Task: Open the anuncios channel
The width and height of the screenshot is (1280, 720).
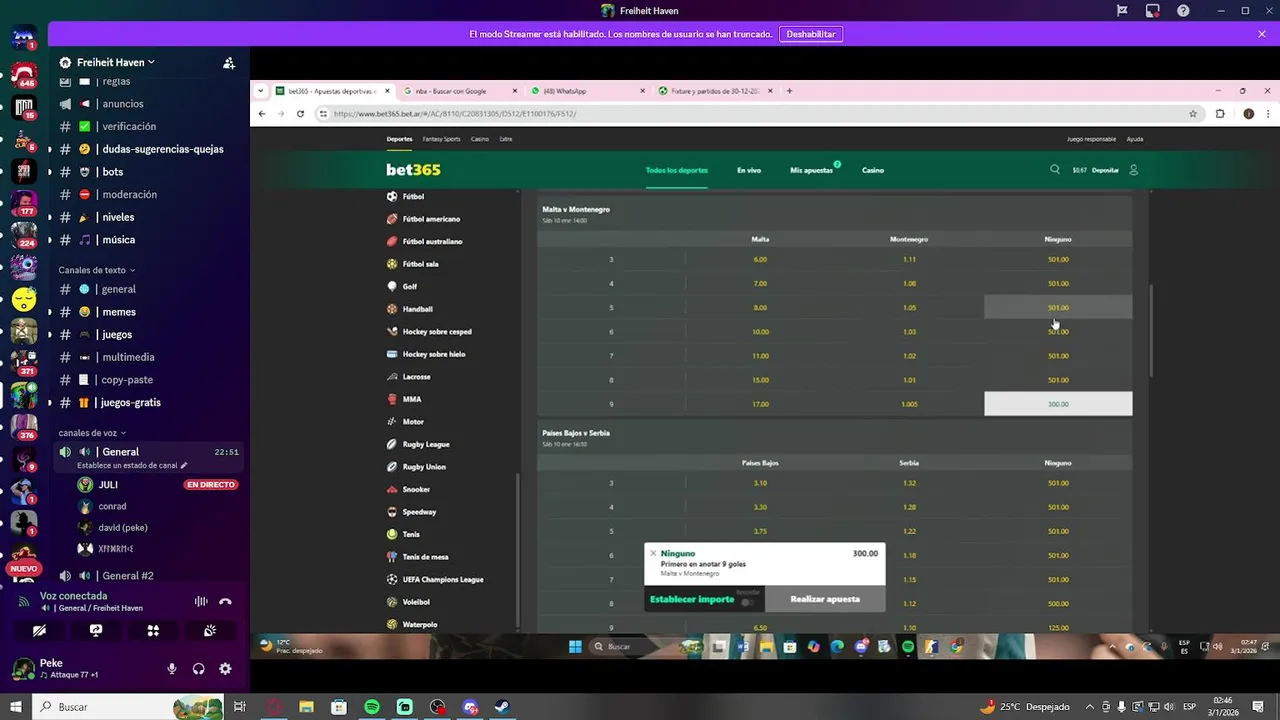Action: (145, 104)
